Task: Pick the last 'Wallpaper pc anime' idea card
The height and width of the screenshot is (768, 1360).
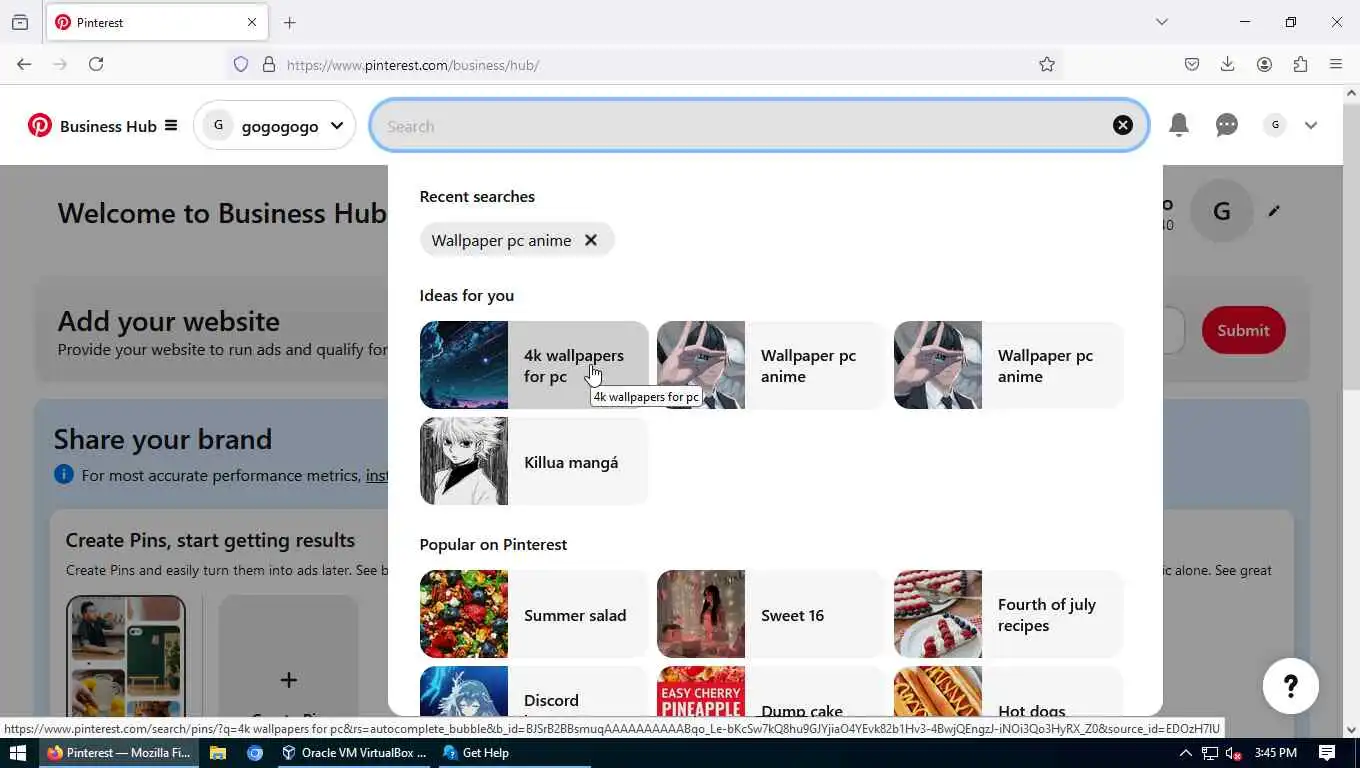Action: click(x=1008, y=365)
